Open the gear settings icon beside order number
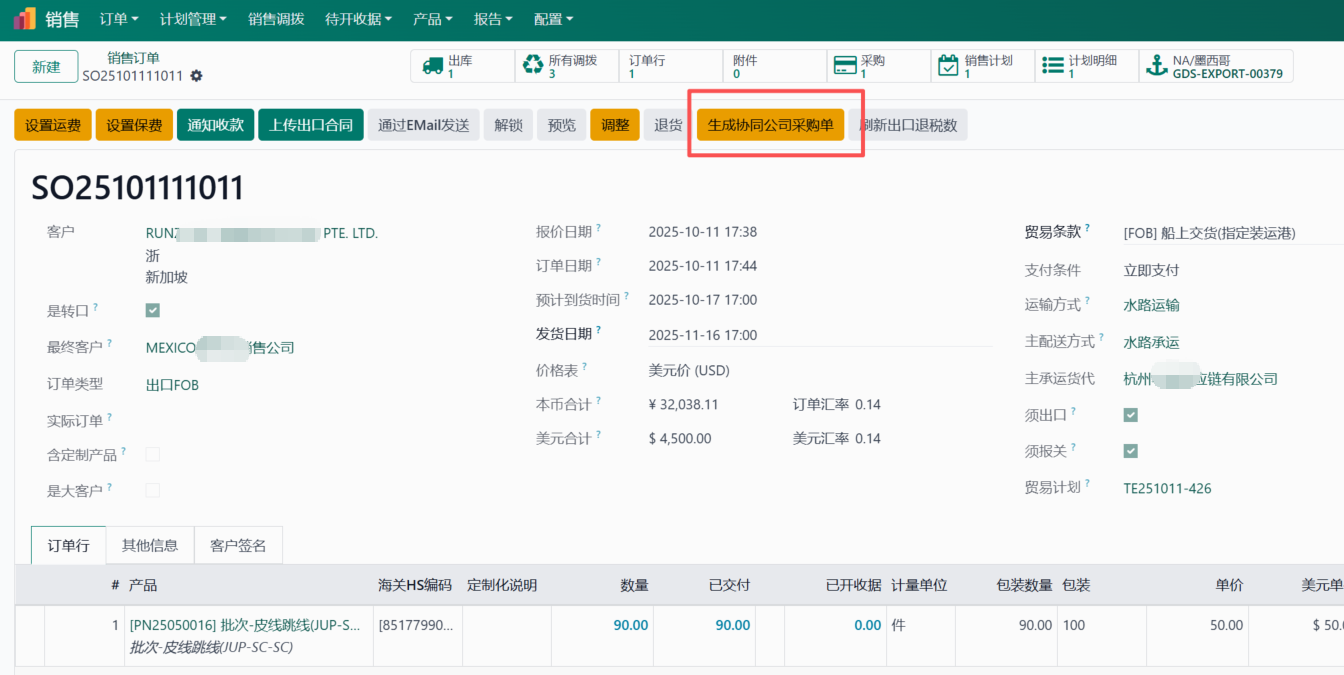The image size is (1344, 675). click(196, 76)
